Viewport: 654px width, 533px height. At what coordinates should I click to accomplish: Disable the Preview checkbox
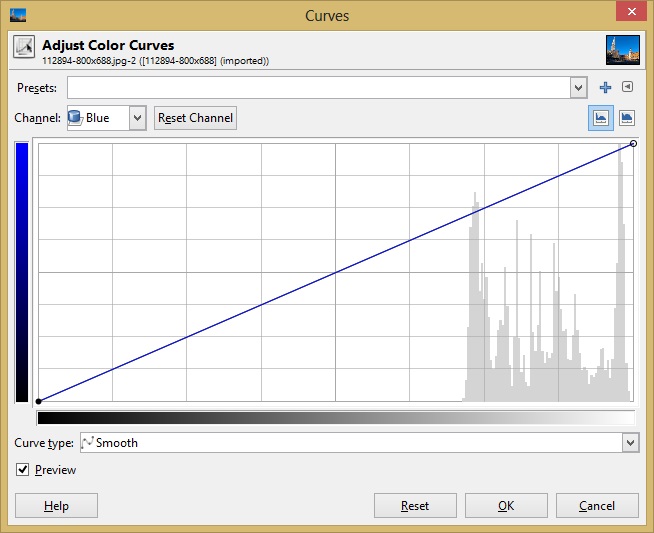pos(23,470)
